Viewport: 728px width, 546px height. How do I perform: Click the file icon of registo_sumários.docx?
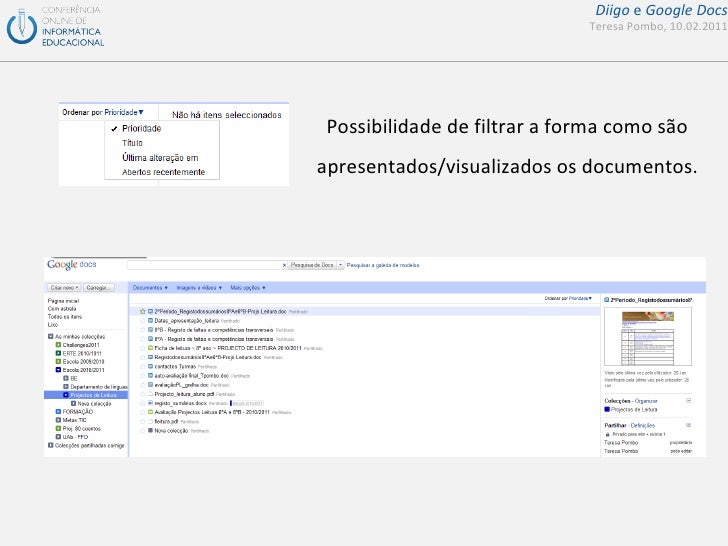[150, 403]
